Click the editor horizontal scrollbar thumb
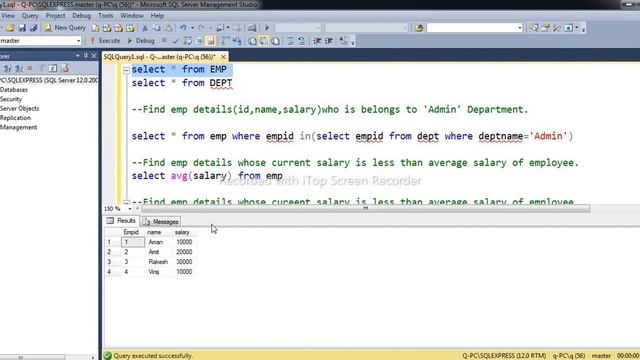Viewport: 640px width, 360px height. tap(365, 209)
